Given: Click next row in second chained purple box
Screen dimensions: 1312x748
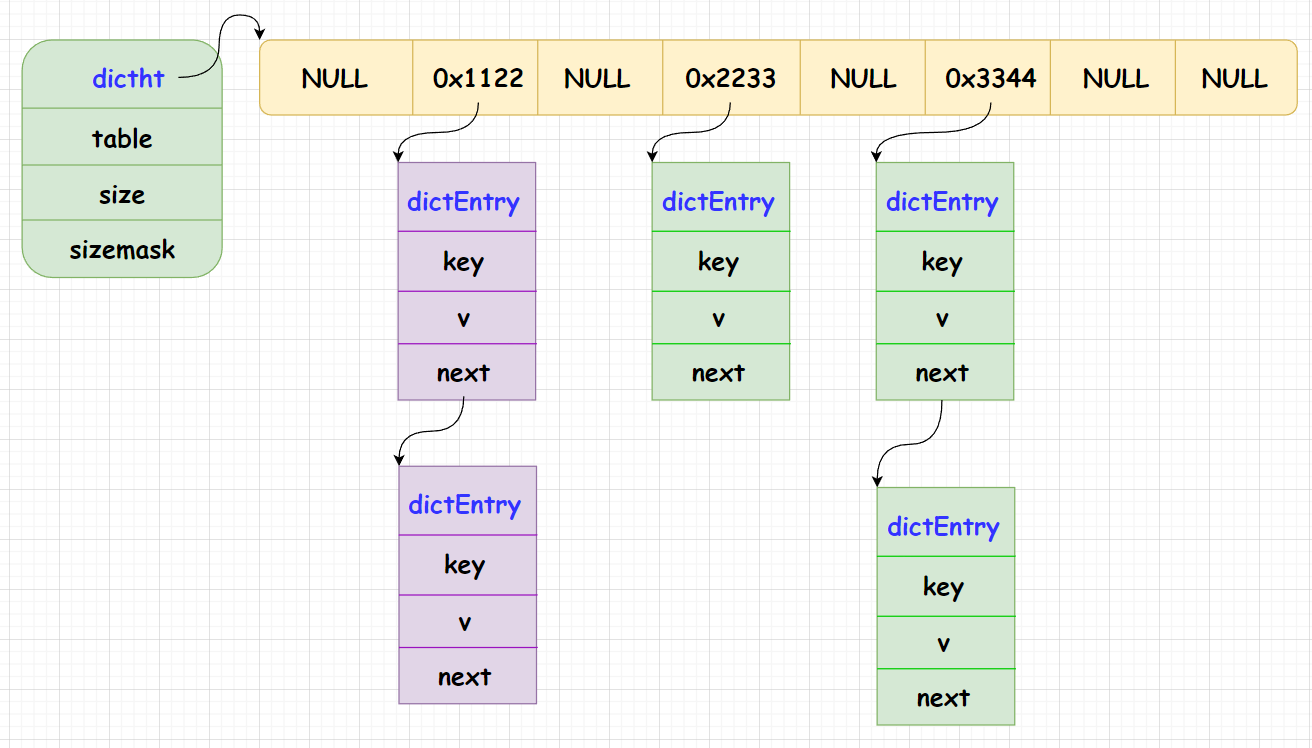Looking at the screenshot, I should click(x=468, y=676).
